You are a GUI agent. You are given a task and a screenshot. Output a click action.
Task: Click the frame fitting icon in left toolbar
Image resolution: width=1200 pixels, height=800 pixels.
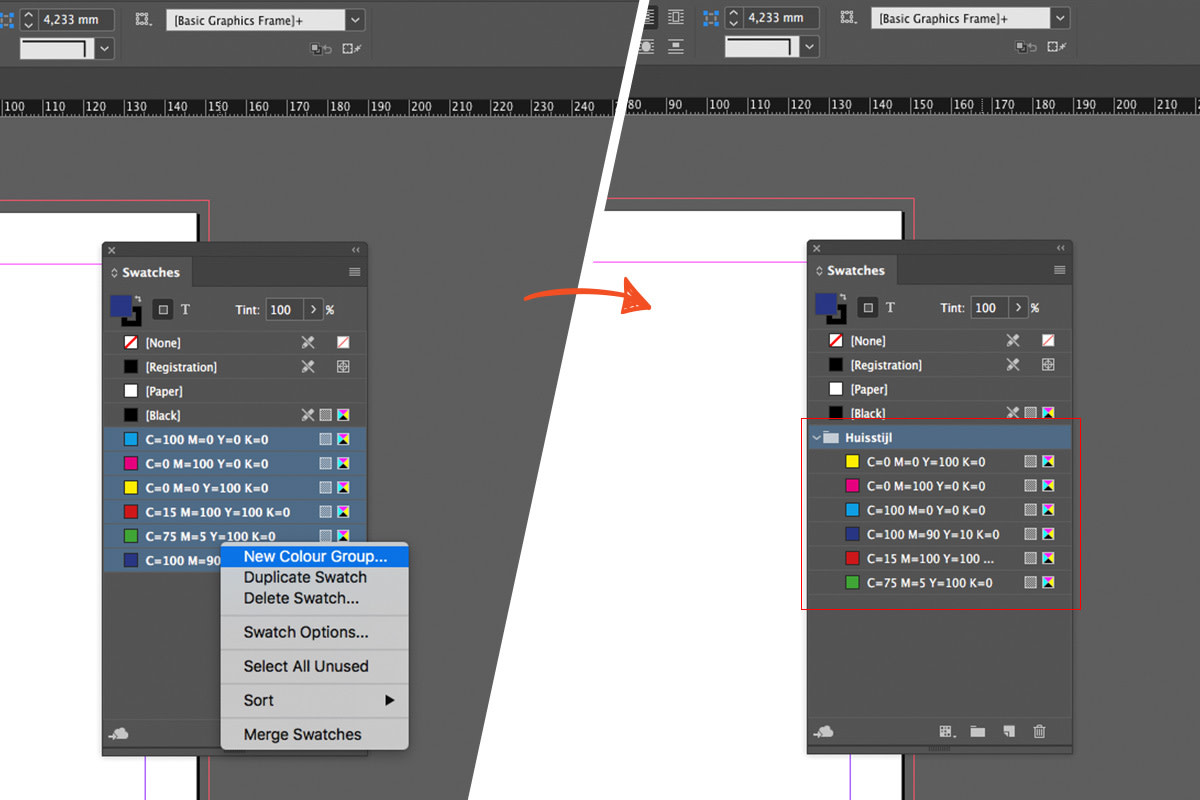point(142,19)
